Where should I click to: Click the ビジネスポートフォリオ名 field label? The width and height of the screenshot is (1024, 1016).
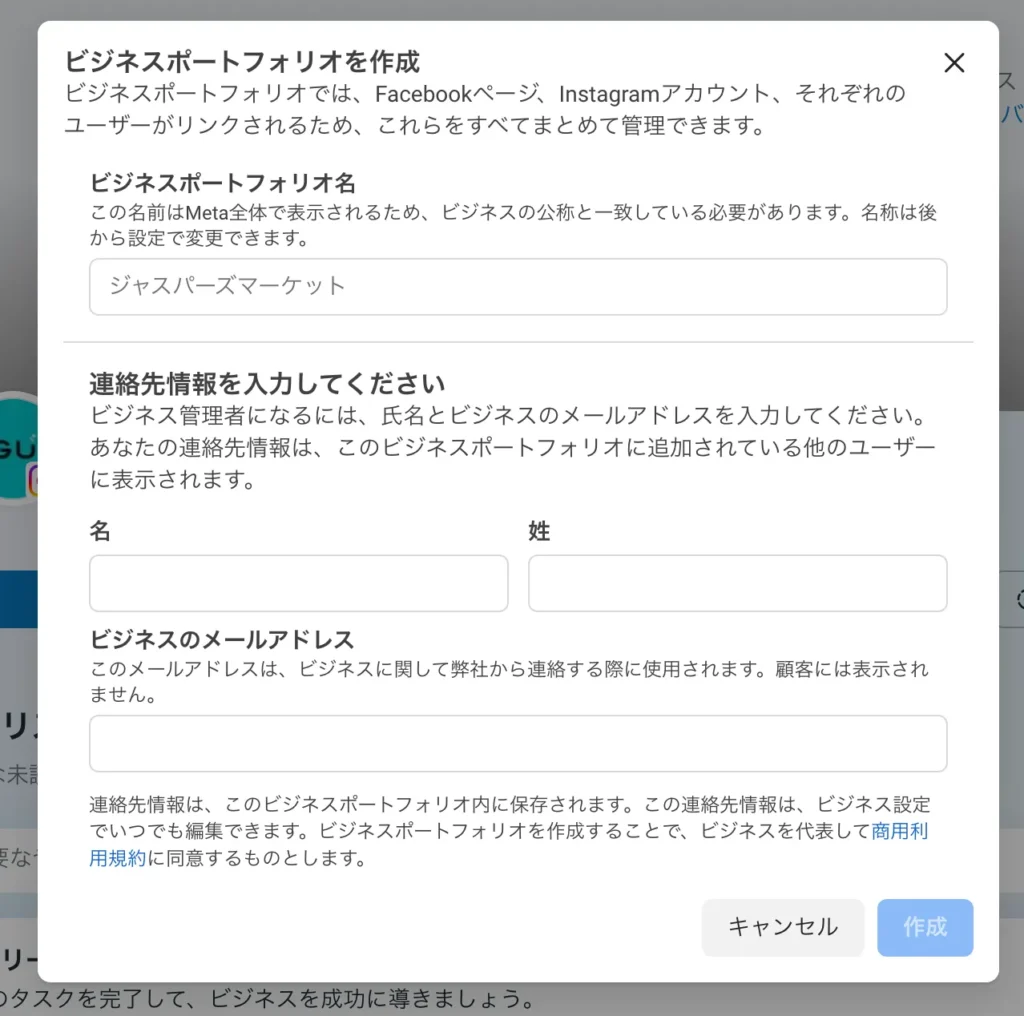[x=223, y=183]
